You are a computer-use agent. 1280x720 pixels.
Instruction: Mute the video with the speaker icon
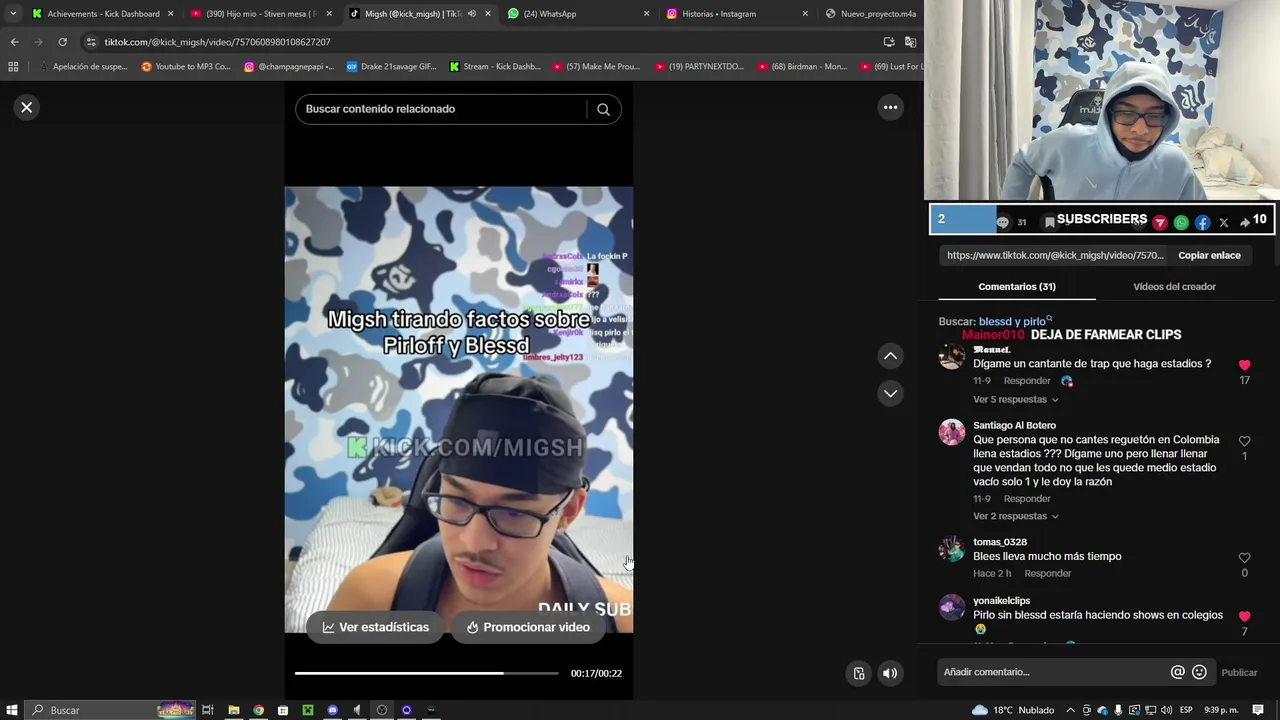pyautogui.click(x=890, y=673)
